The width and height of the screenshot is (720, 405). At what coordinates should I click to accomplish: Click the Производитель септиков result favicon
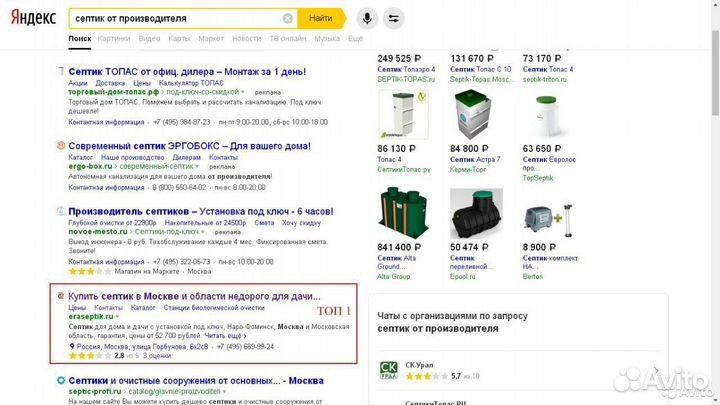point(61,211)
